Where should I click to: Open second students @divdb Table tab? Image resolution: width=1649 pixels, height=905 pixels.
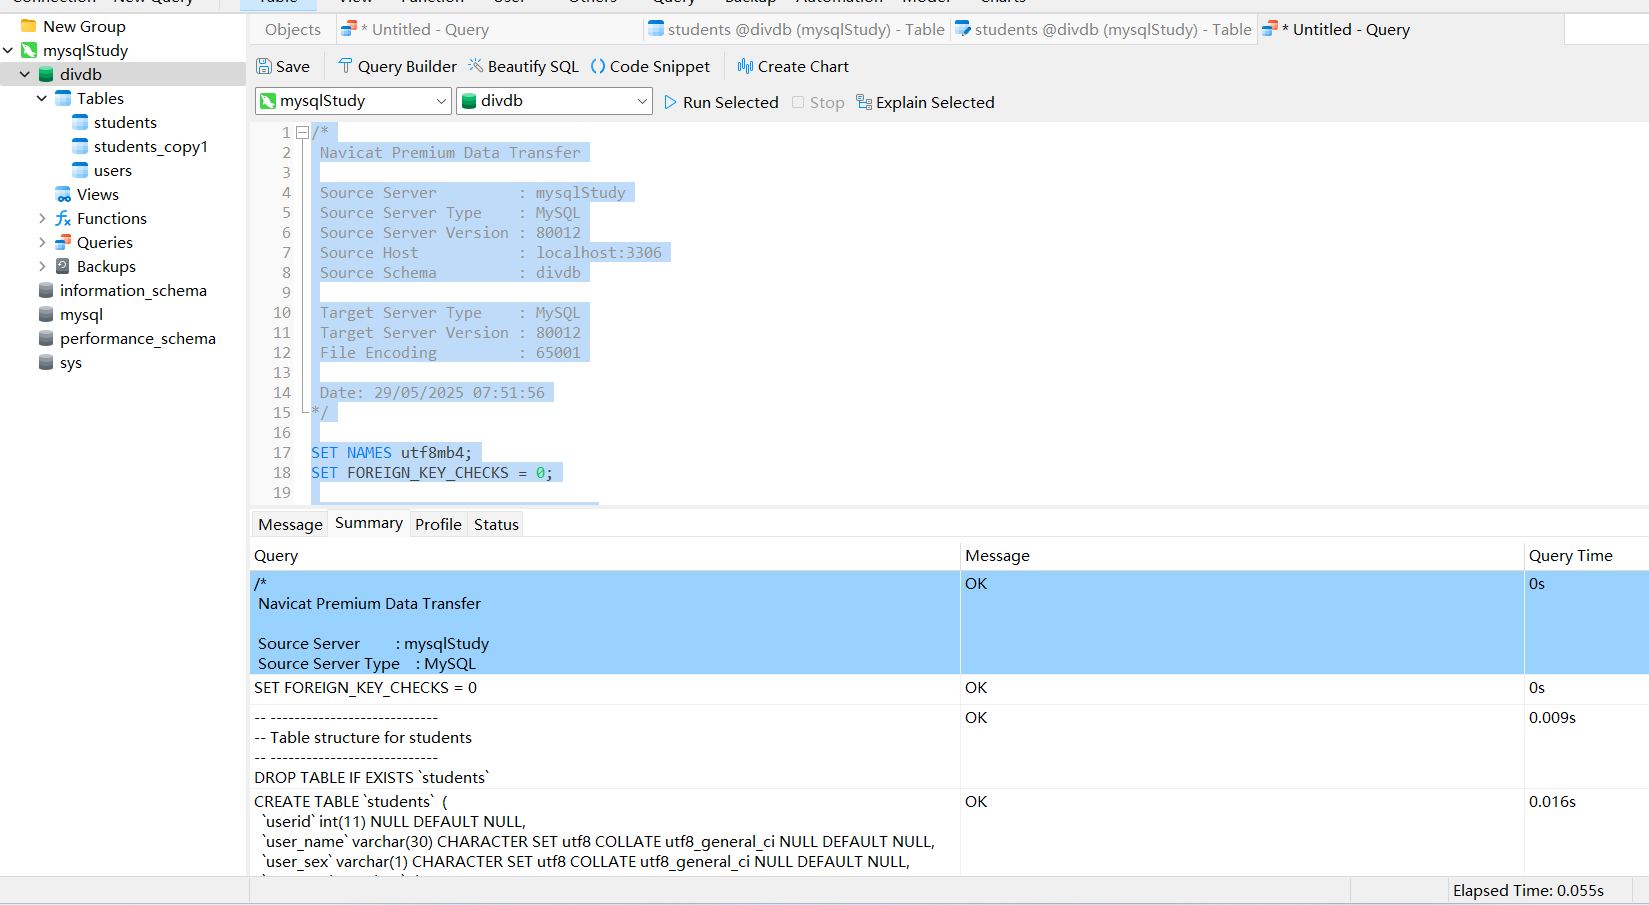[1103, 30]
